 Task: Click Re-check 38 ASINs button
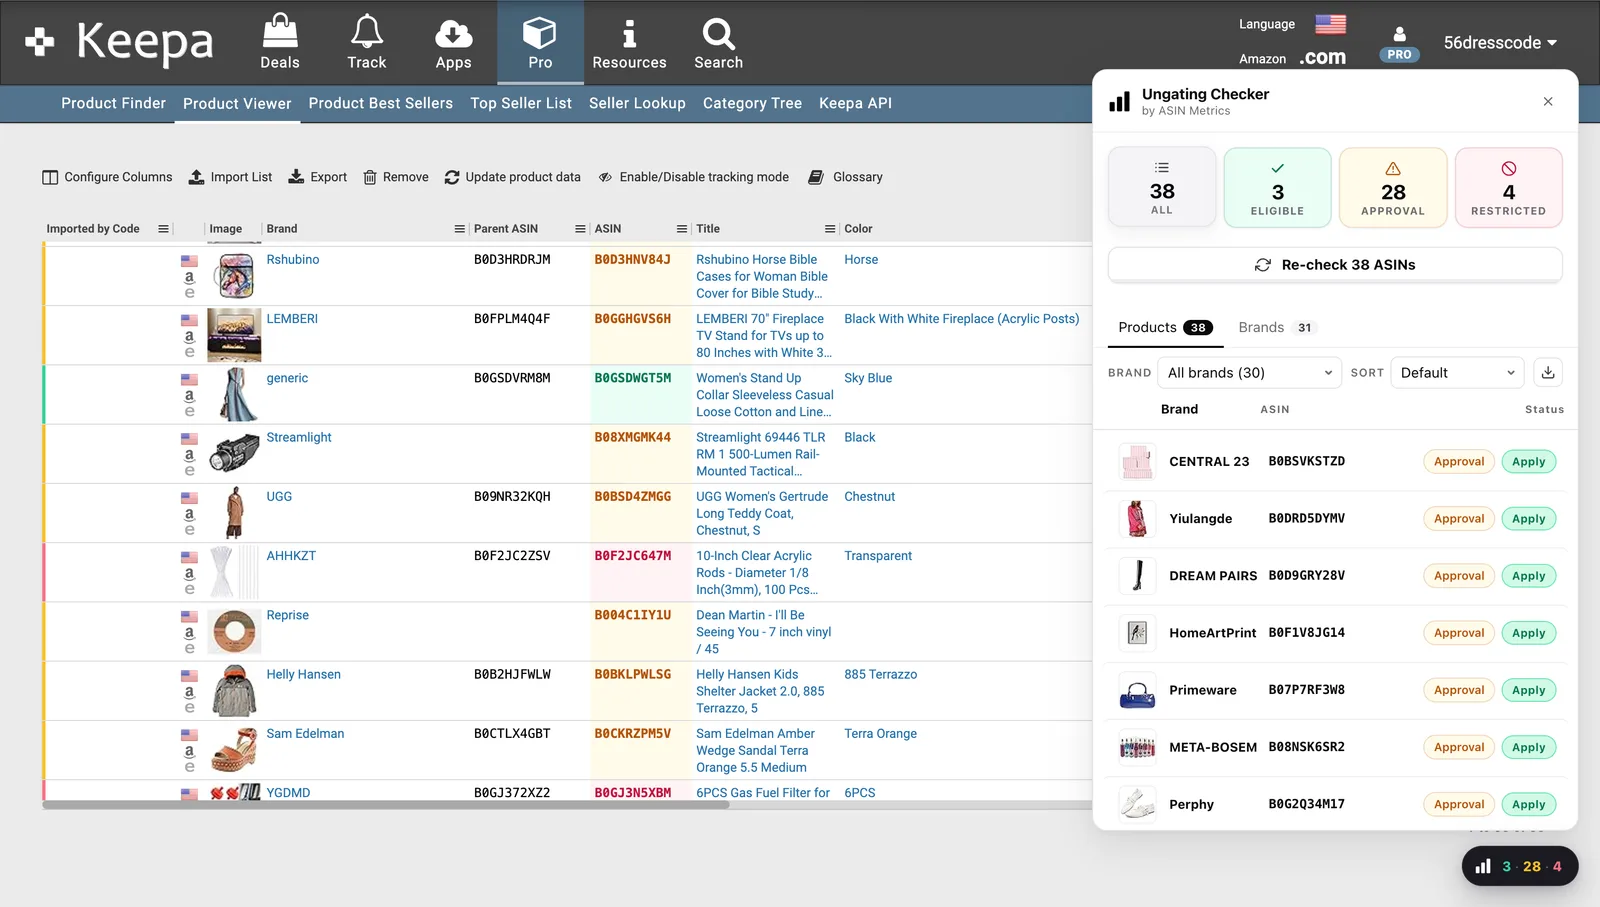pos(1335,265)
